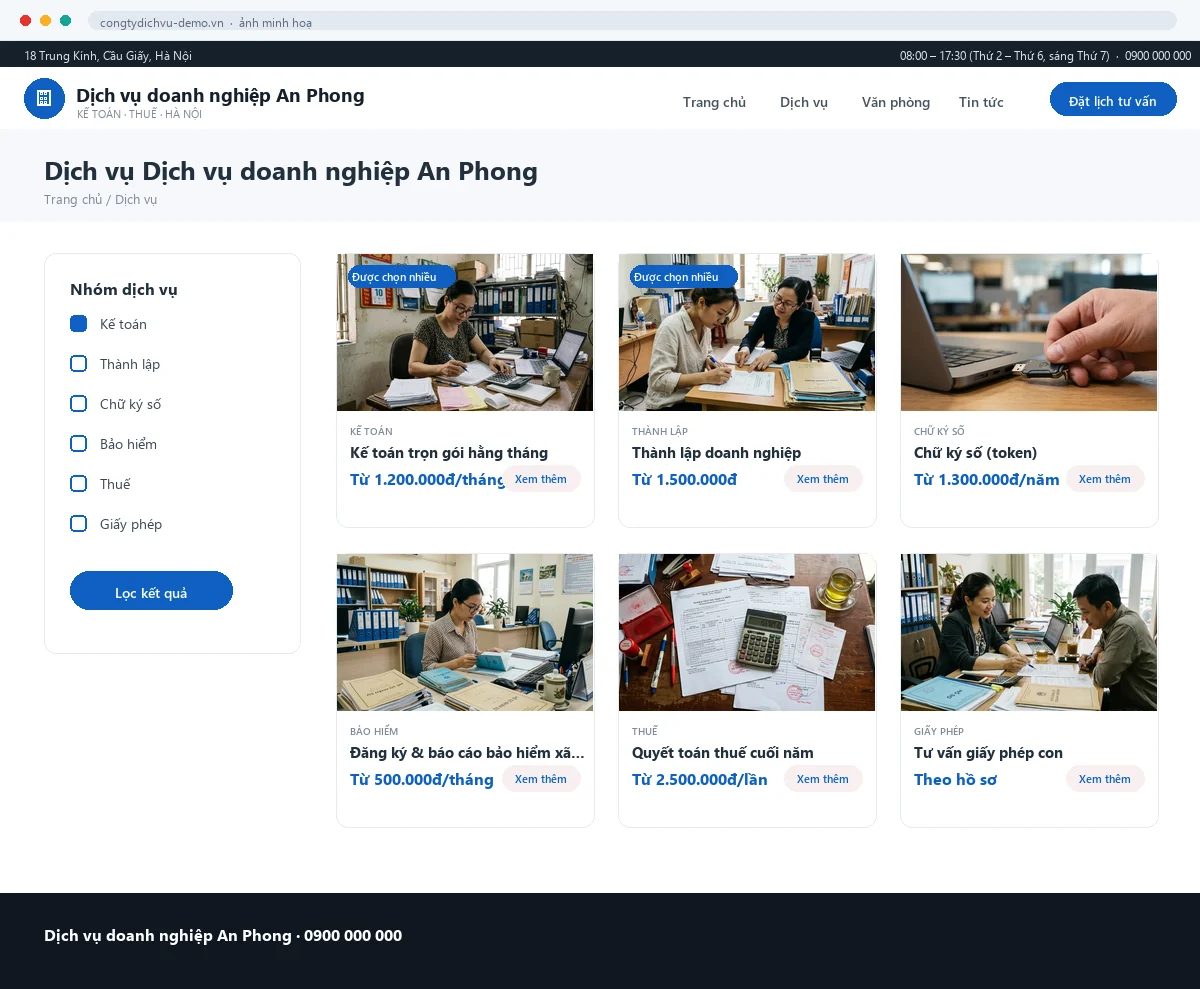Toggle the Thuế filter checkbox
The image size is (1200, 989).
[x=79, y=484]
